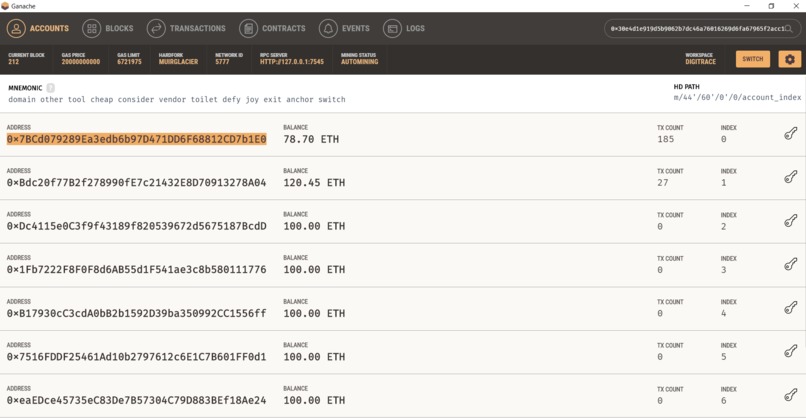
Task: Click the TX count value 185
Action: tap(665, 139)
